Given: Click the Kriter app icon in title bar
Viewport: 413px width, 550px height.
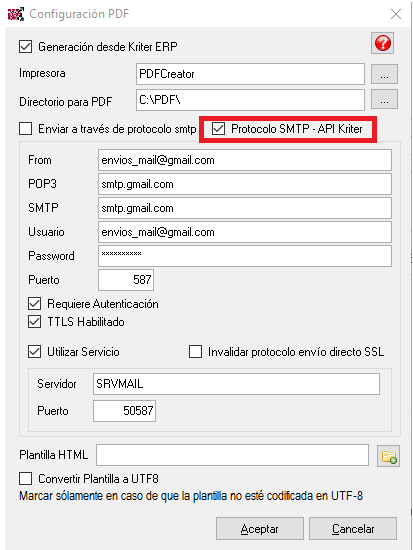Looking at the screenshot, I should pos(15,14).
